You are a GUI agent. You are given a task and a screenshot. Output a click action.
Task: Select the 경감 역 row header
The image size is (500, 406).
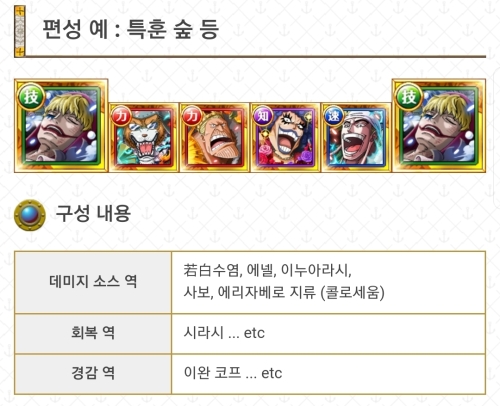(93, 374)
